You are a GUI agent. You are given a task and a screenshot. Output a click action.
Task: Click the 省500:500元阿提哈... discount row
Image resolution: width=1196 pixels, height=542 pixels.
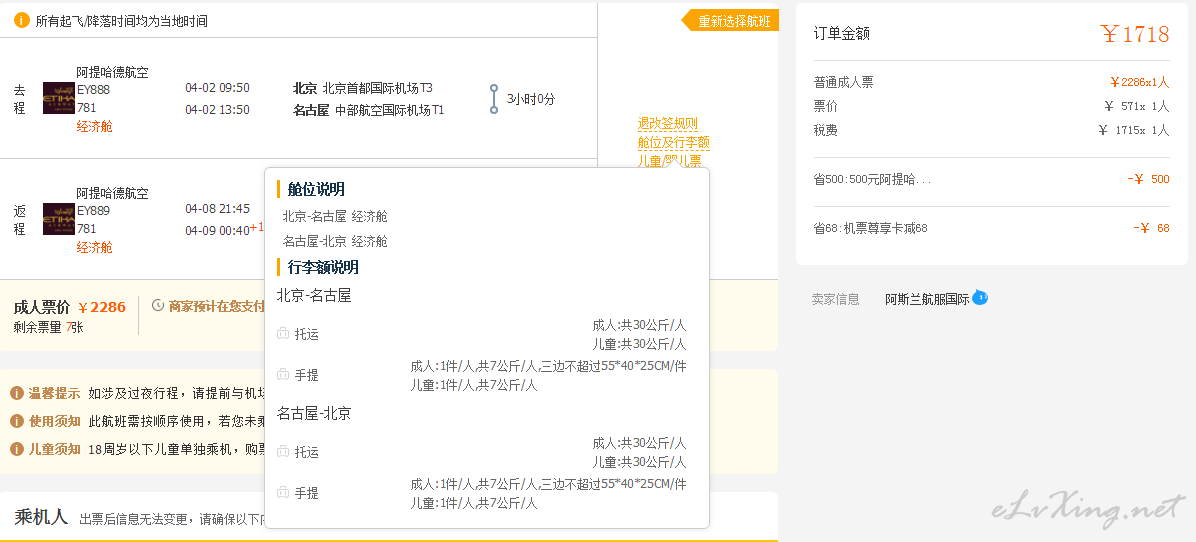(991, 180)
